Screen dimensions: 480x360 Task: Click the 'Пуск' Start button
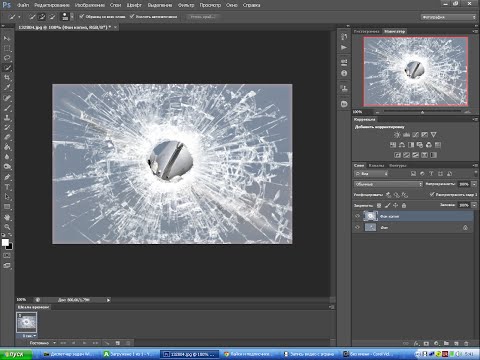coord(16,354)
